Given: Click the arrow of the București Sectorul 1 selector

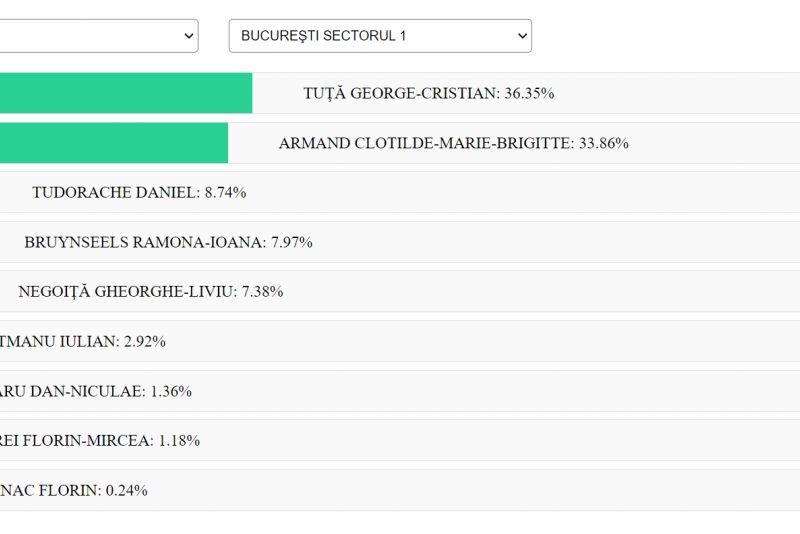Looking at the screenshot, I should point(521,36).
